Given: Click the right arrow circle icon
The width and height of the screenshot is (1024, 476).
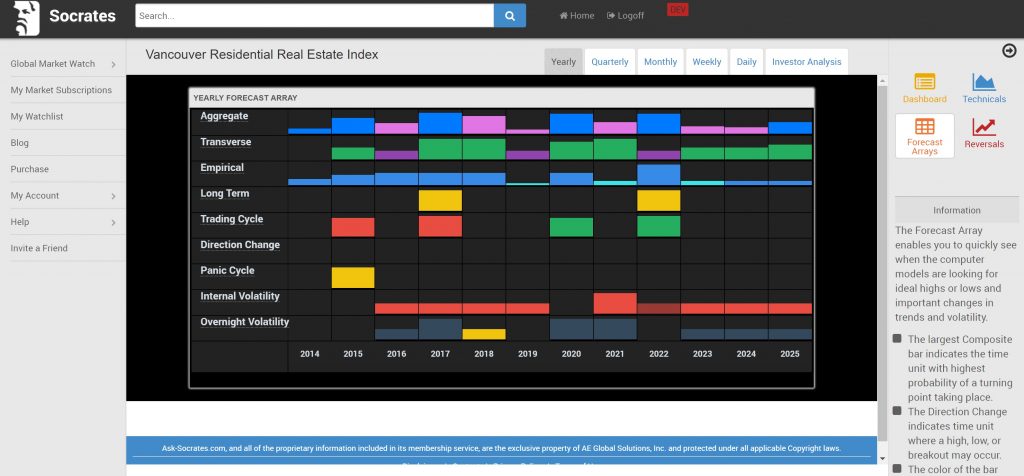Looking at the screenshot, I should click(1008, 51).
